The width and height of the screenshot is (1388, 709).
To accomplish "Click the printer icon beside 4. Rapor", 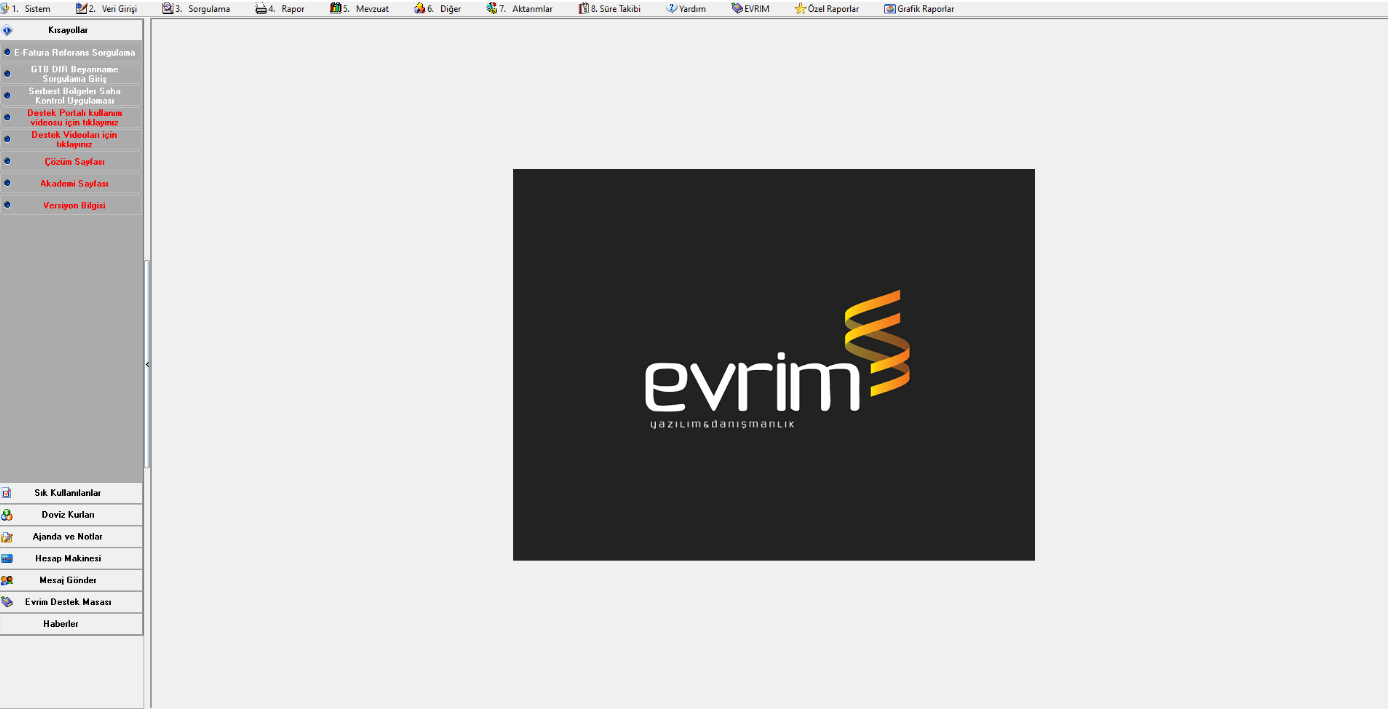I will tap(261, 9).
